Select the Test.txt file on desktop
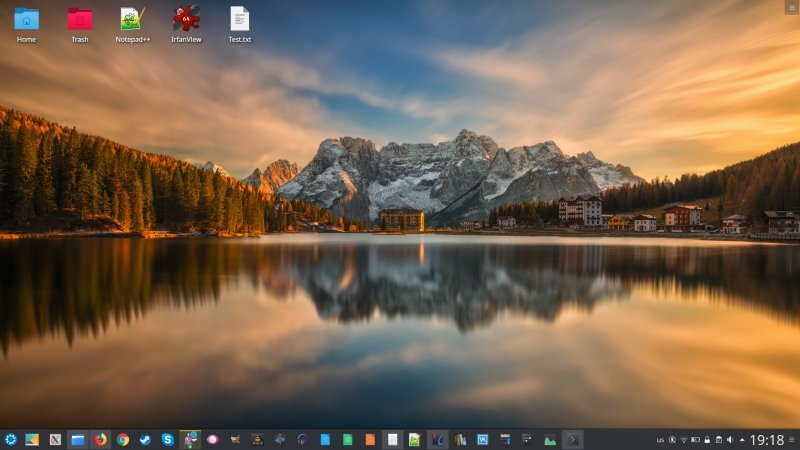This screenshot has height=450, width=800. pyautogui.click(x=239, y=20)
